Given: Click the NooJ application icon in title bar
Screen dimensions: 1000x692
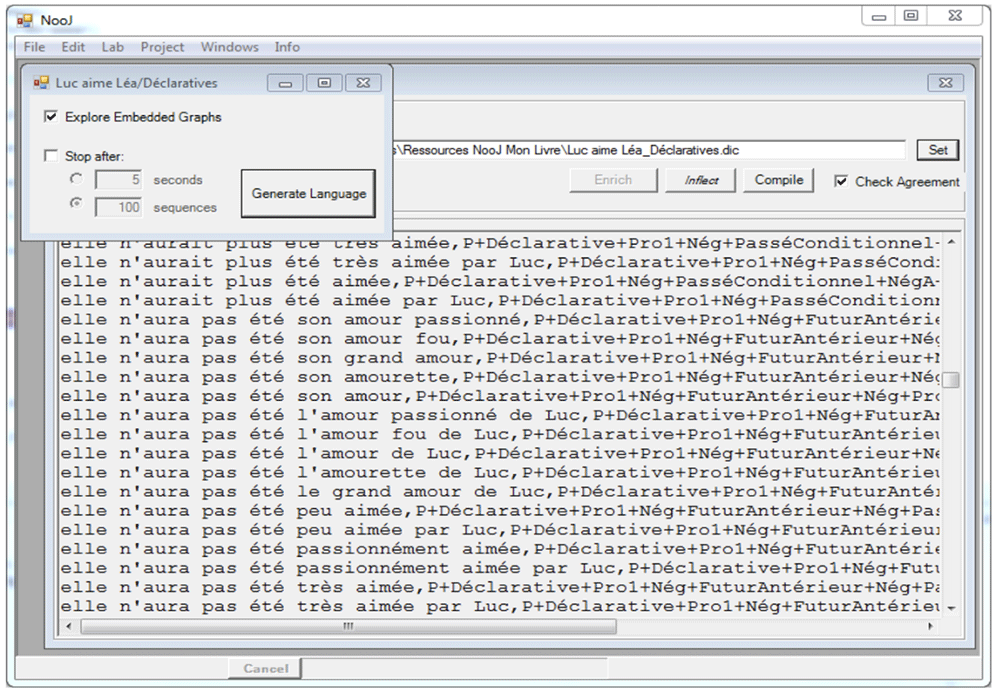Looking at the screenshot, I should (x=24, y=20).
